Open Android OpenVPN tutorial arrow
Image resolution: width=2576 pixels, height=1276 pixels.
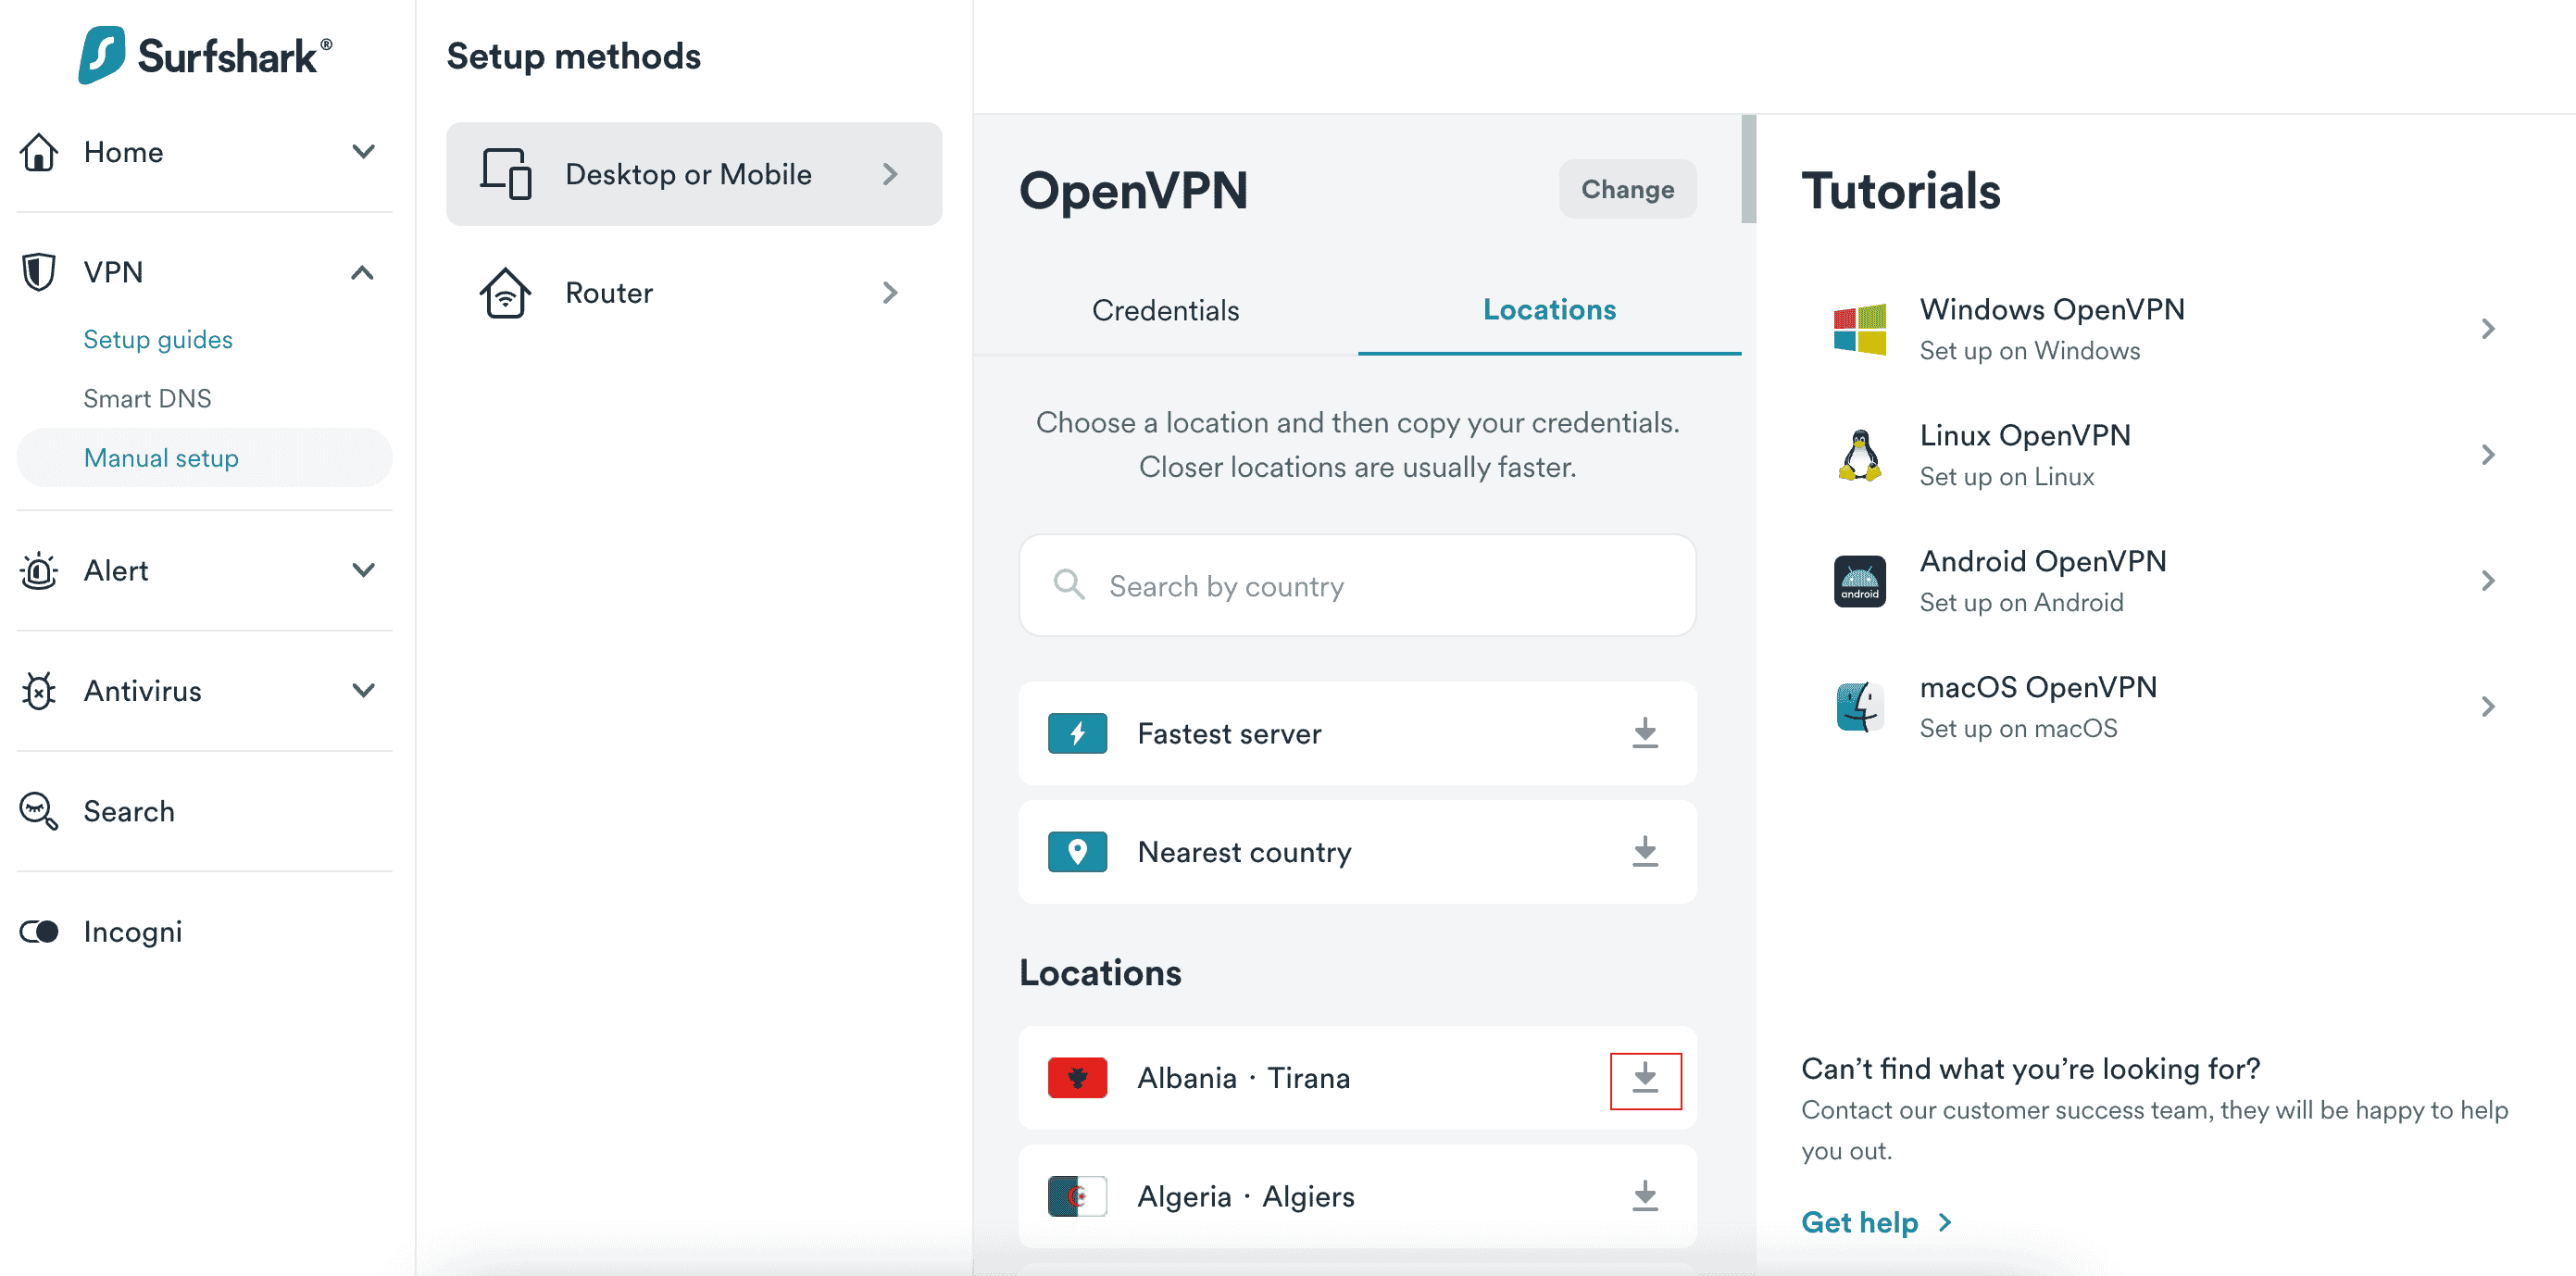pyautogui.click(x=2488, y=581)
